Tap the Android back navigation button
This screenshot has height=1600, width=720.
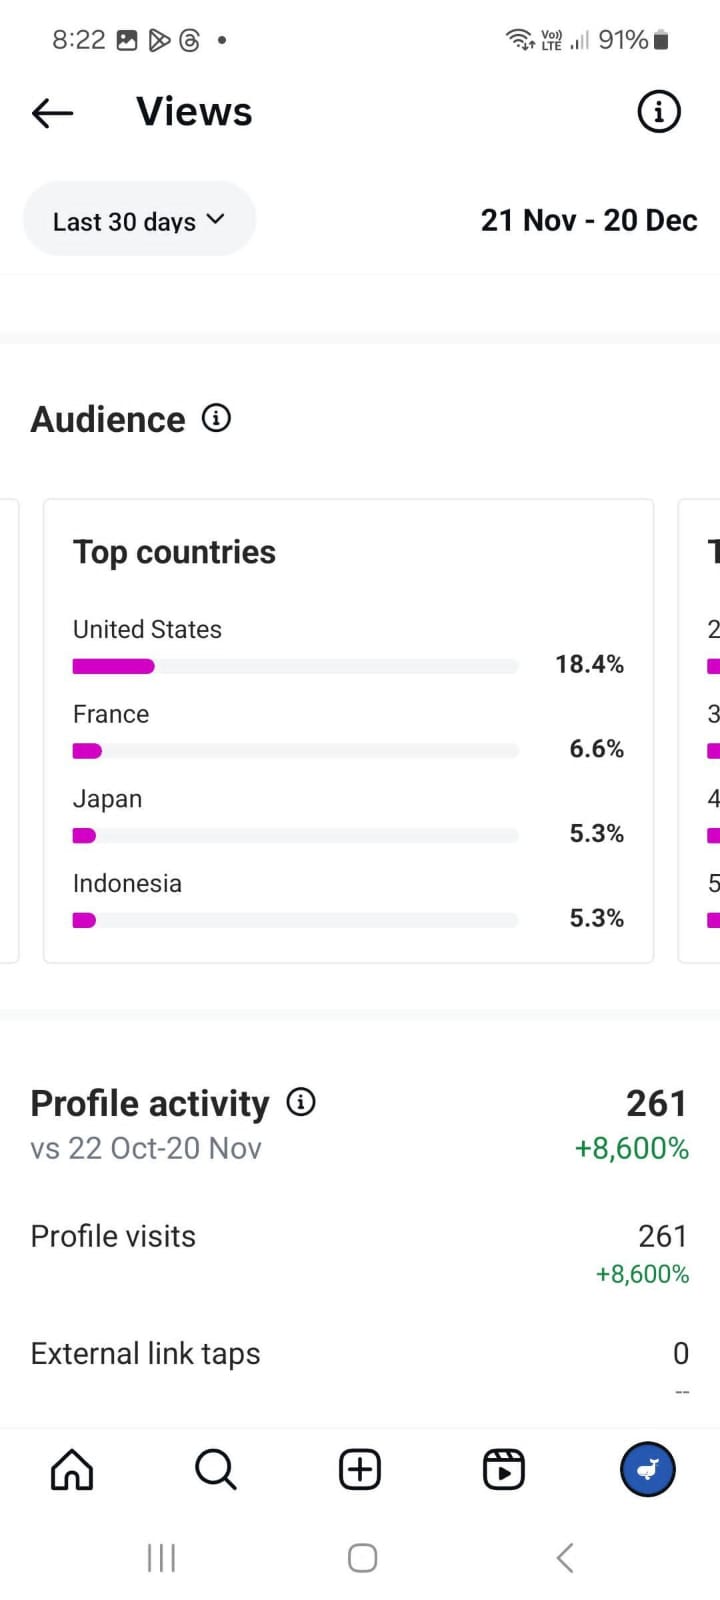pyautogui.click(x=565, y=1557)
